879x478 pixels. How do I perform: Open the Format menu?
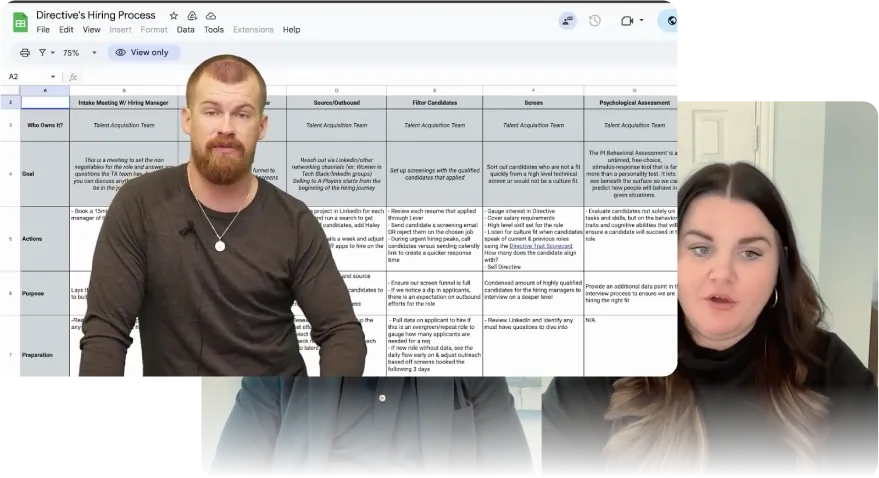(154, 30)
